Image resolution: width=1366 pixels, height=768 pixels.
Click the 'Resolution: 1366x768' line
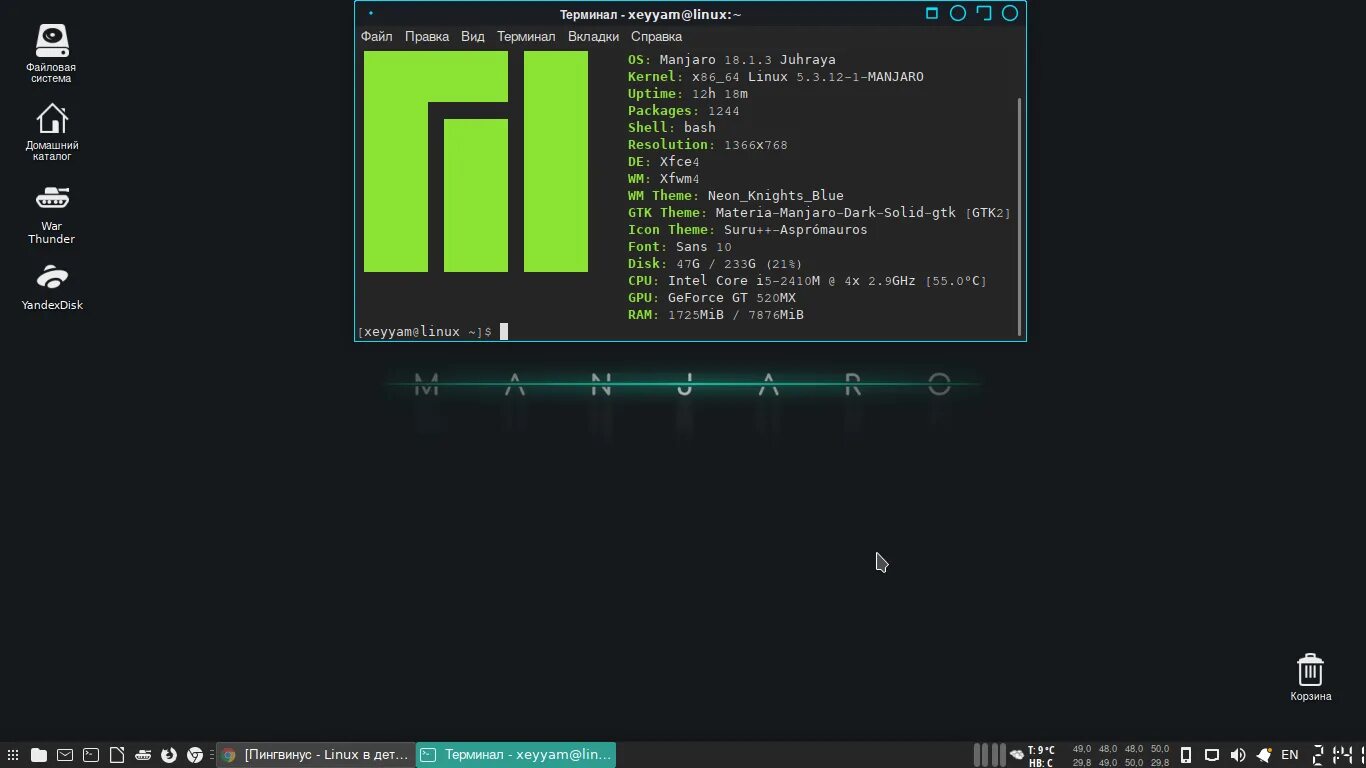click(x=708, y=145)
